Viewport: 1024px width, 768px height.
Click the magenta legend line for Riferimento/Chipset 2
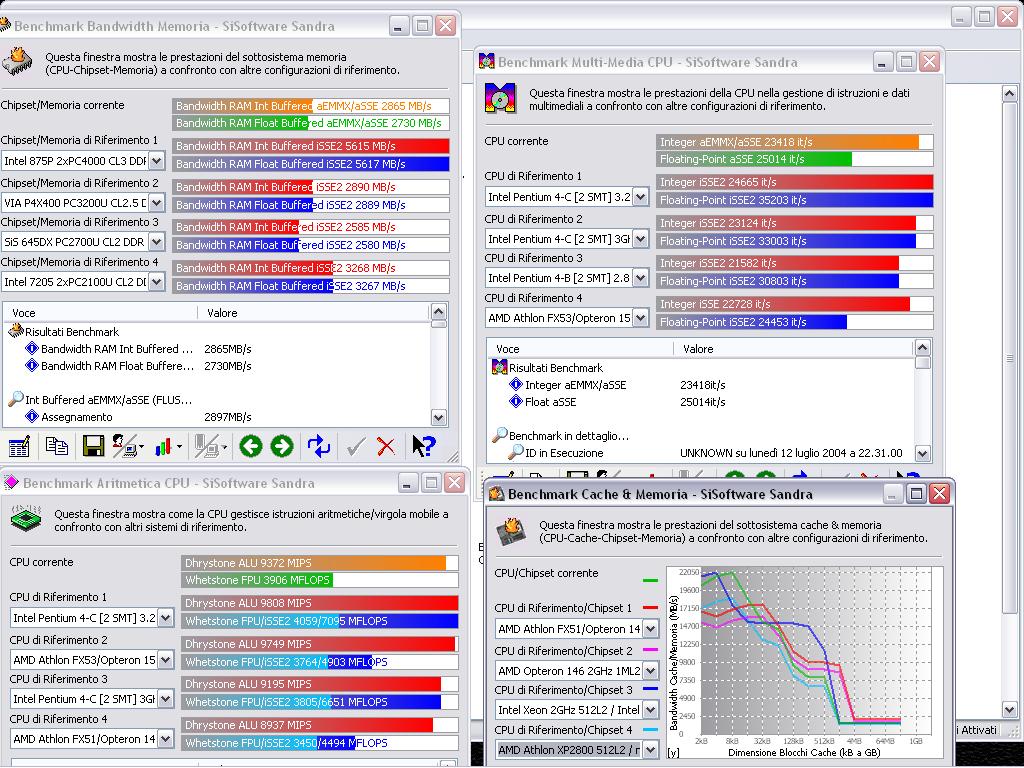pyautogui.click(x=650, y=650)
